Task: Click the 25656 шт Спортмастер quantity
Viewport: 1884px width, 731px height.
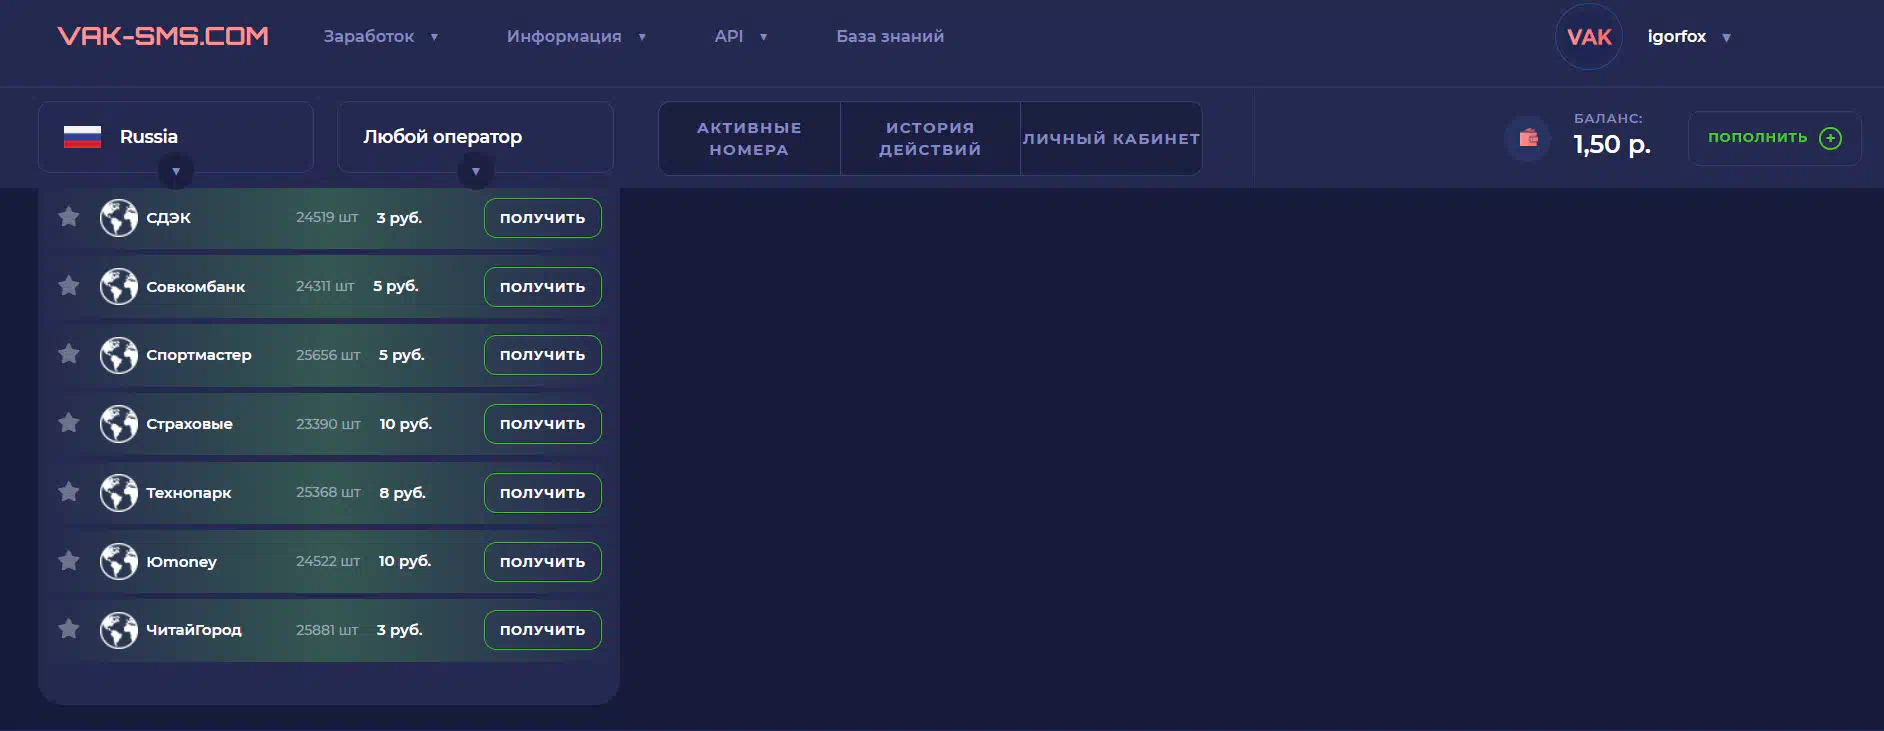Action: point(328,355)
